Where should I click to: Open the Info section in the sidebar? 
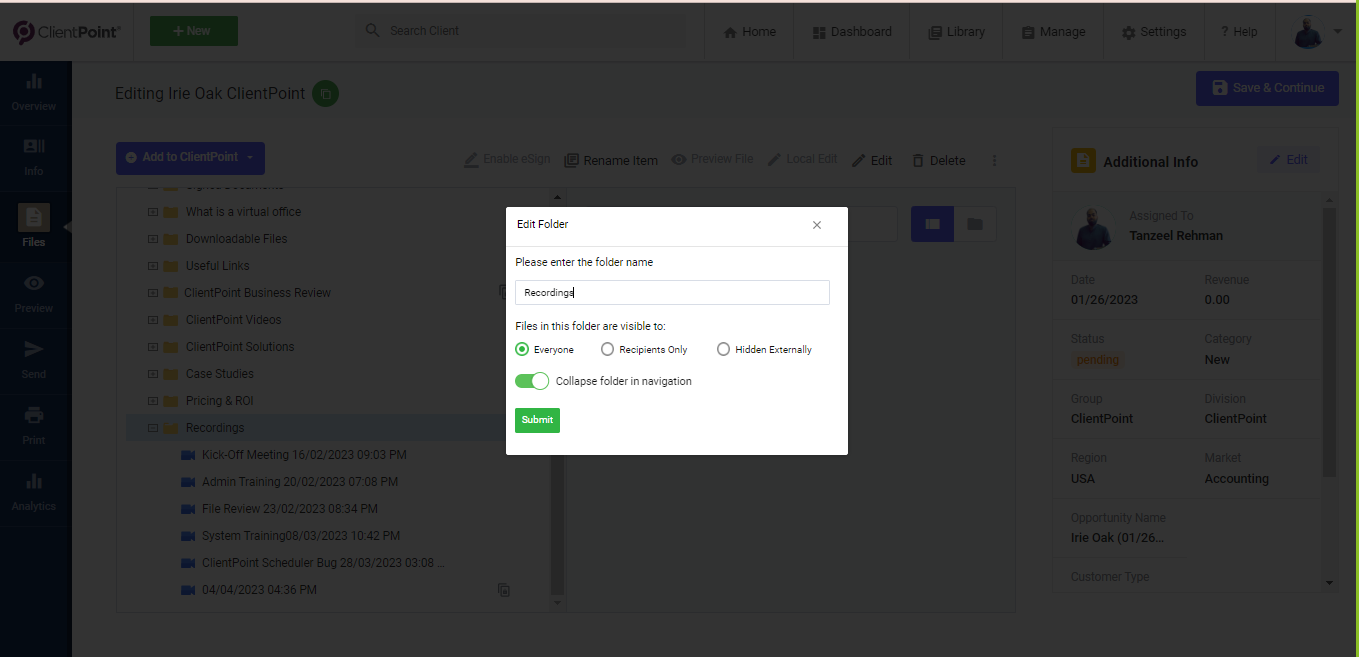point(34,156)
